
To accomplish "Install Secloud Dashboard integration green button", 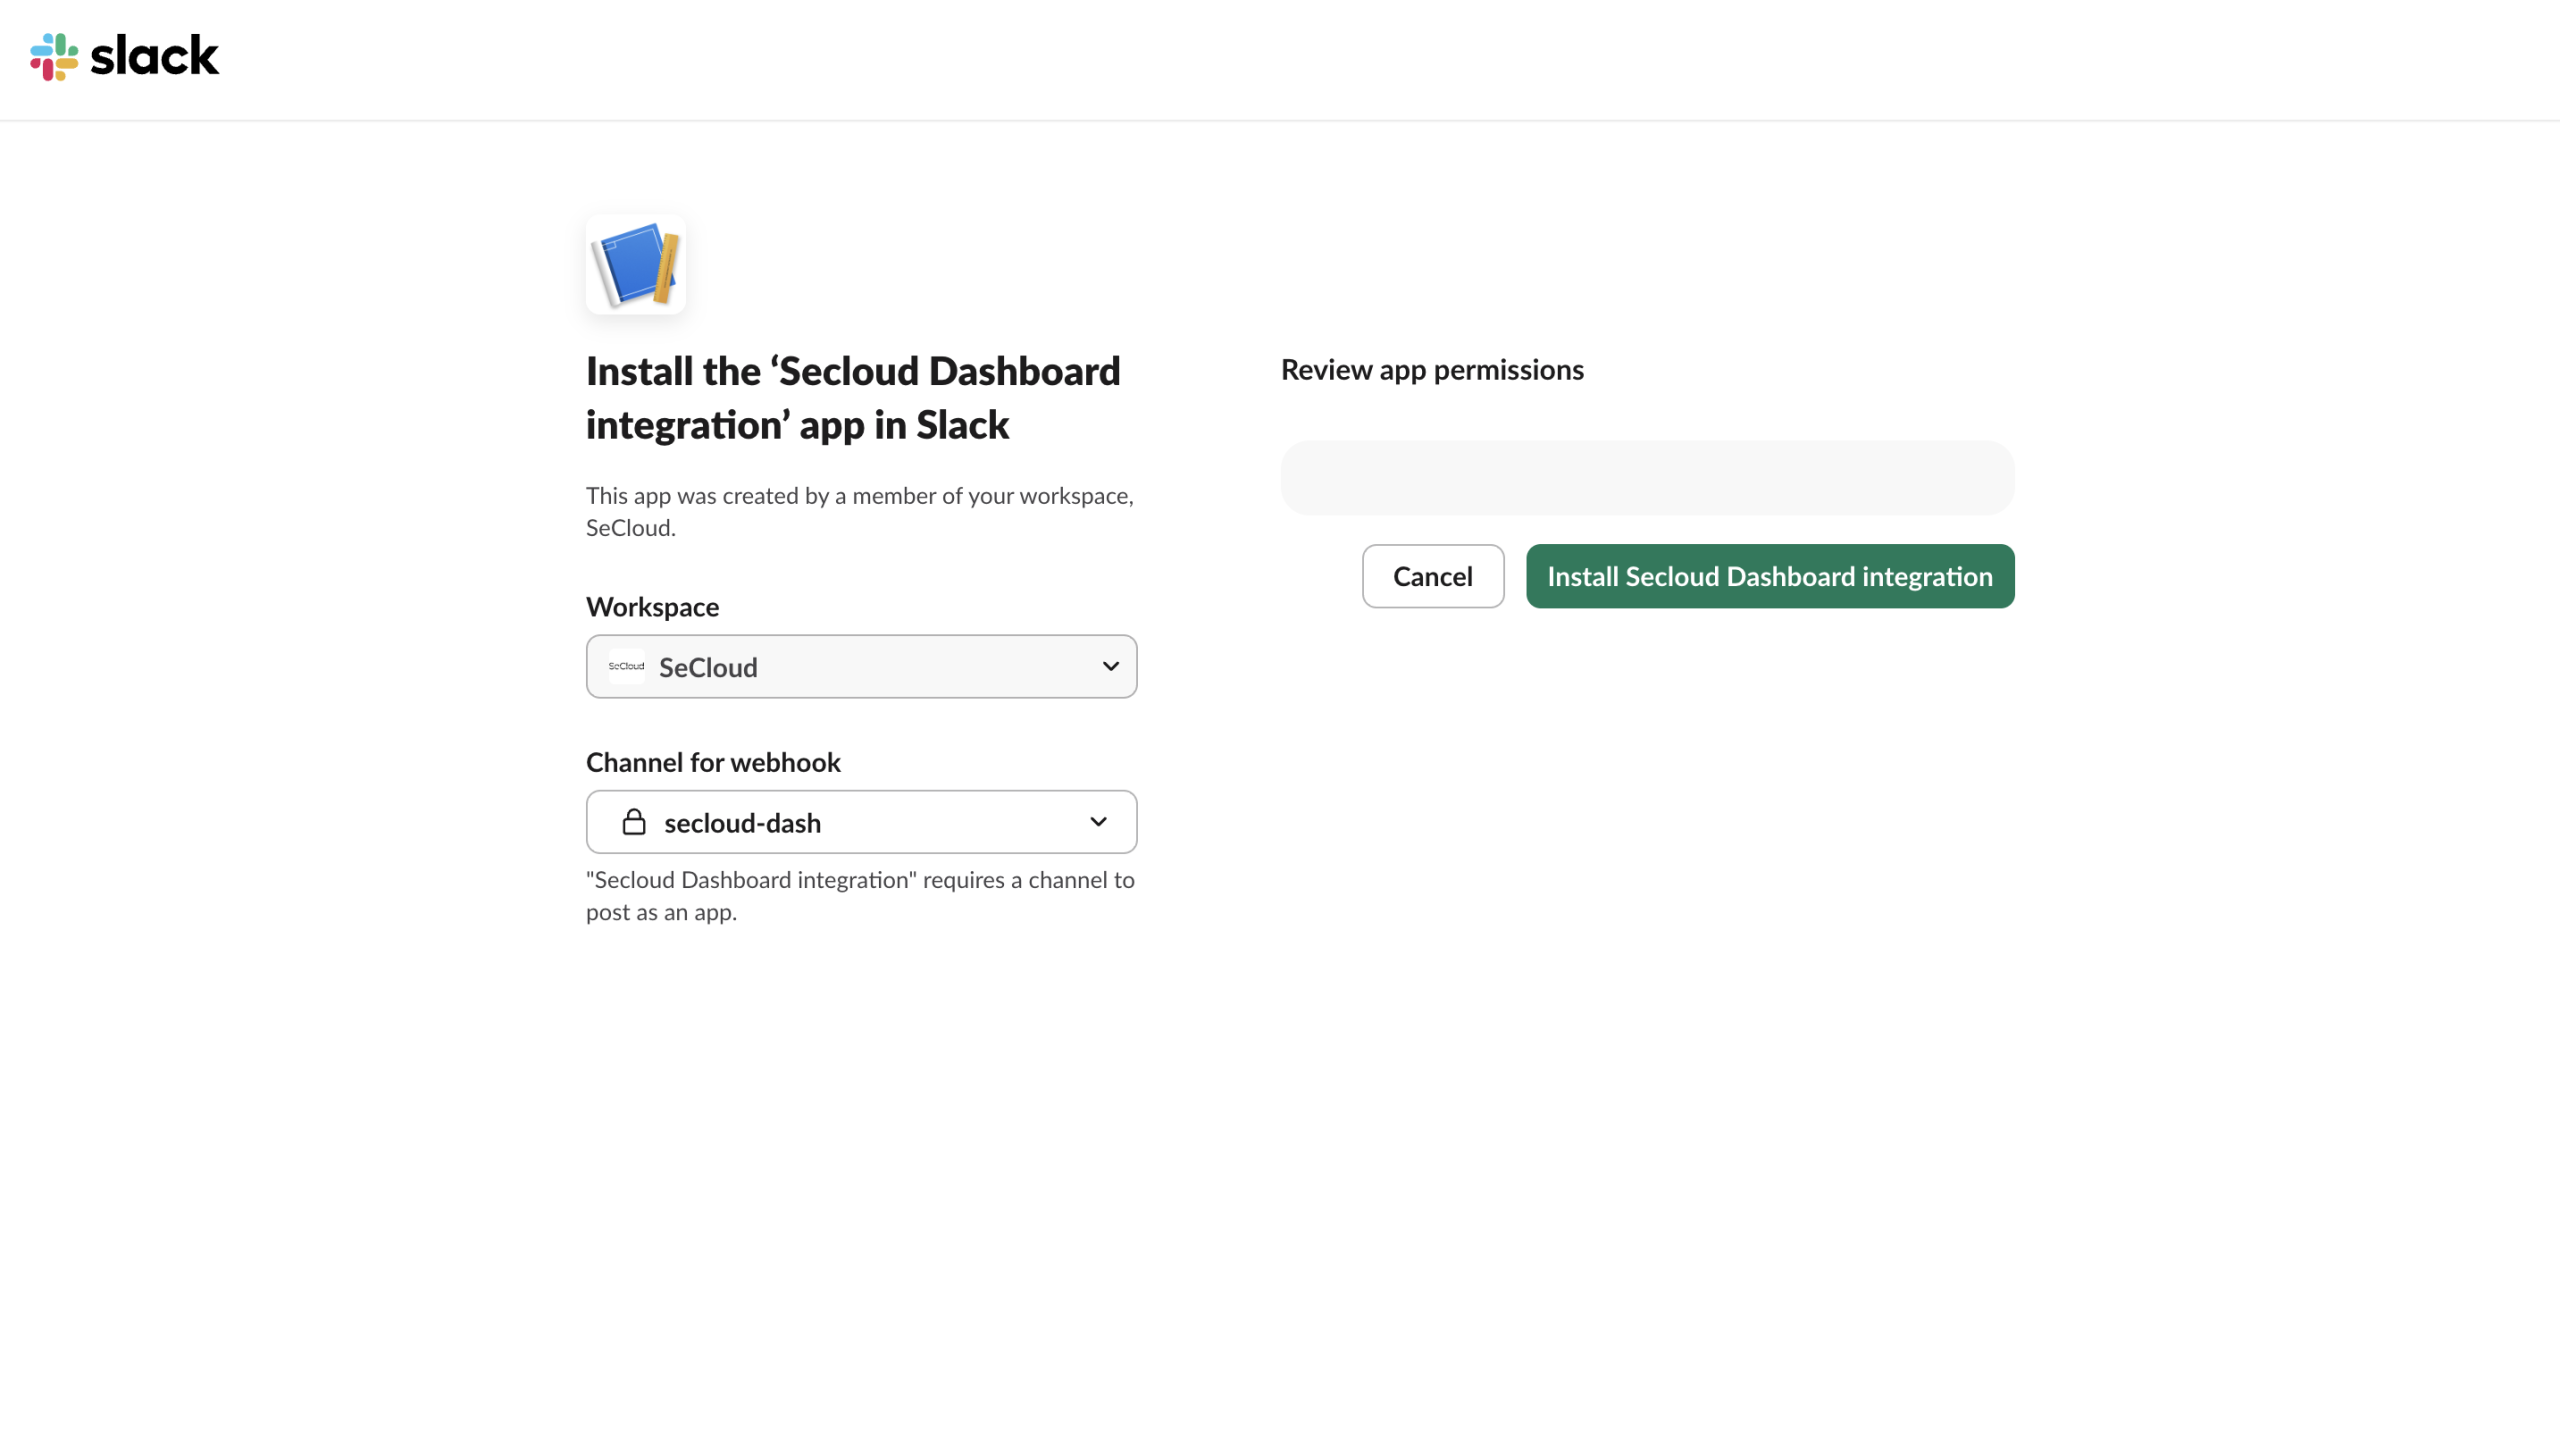I will 1769,576.
